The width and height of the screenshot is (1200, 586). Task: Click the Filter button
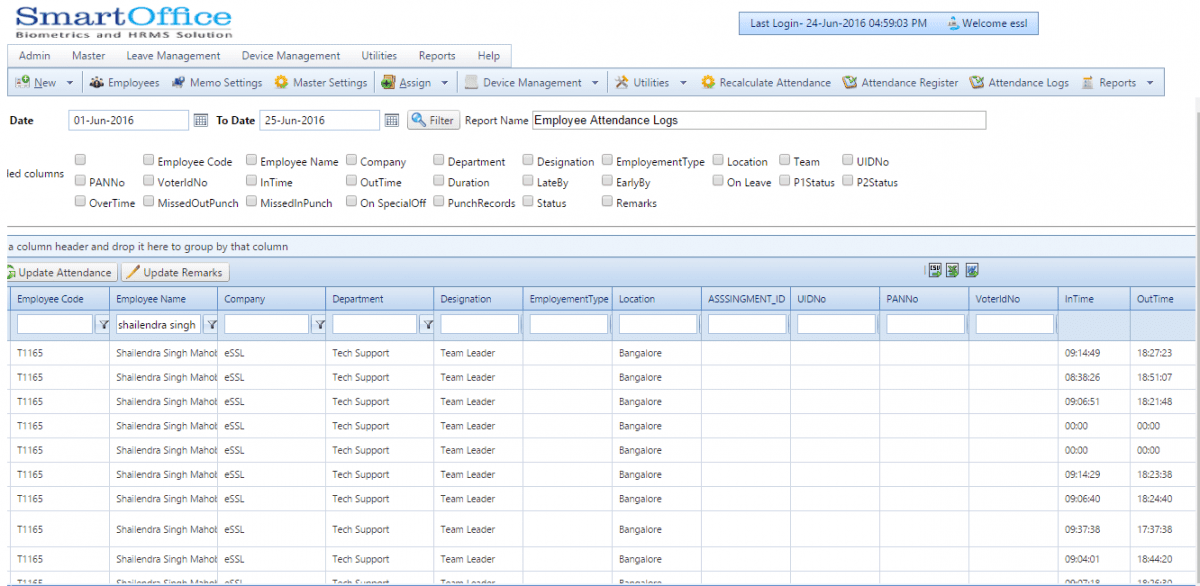point(433,120)
